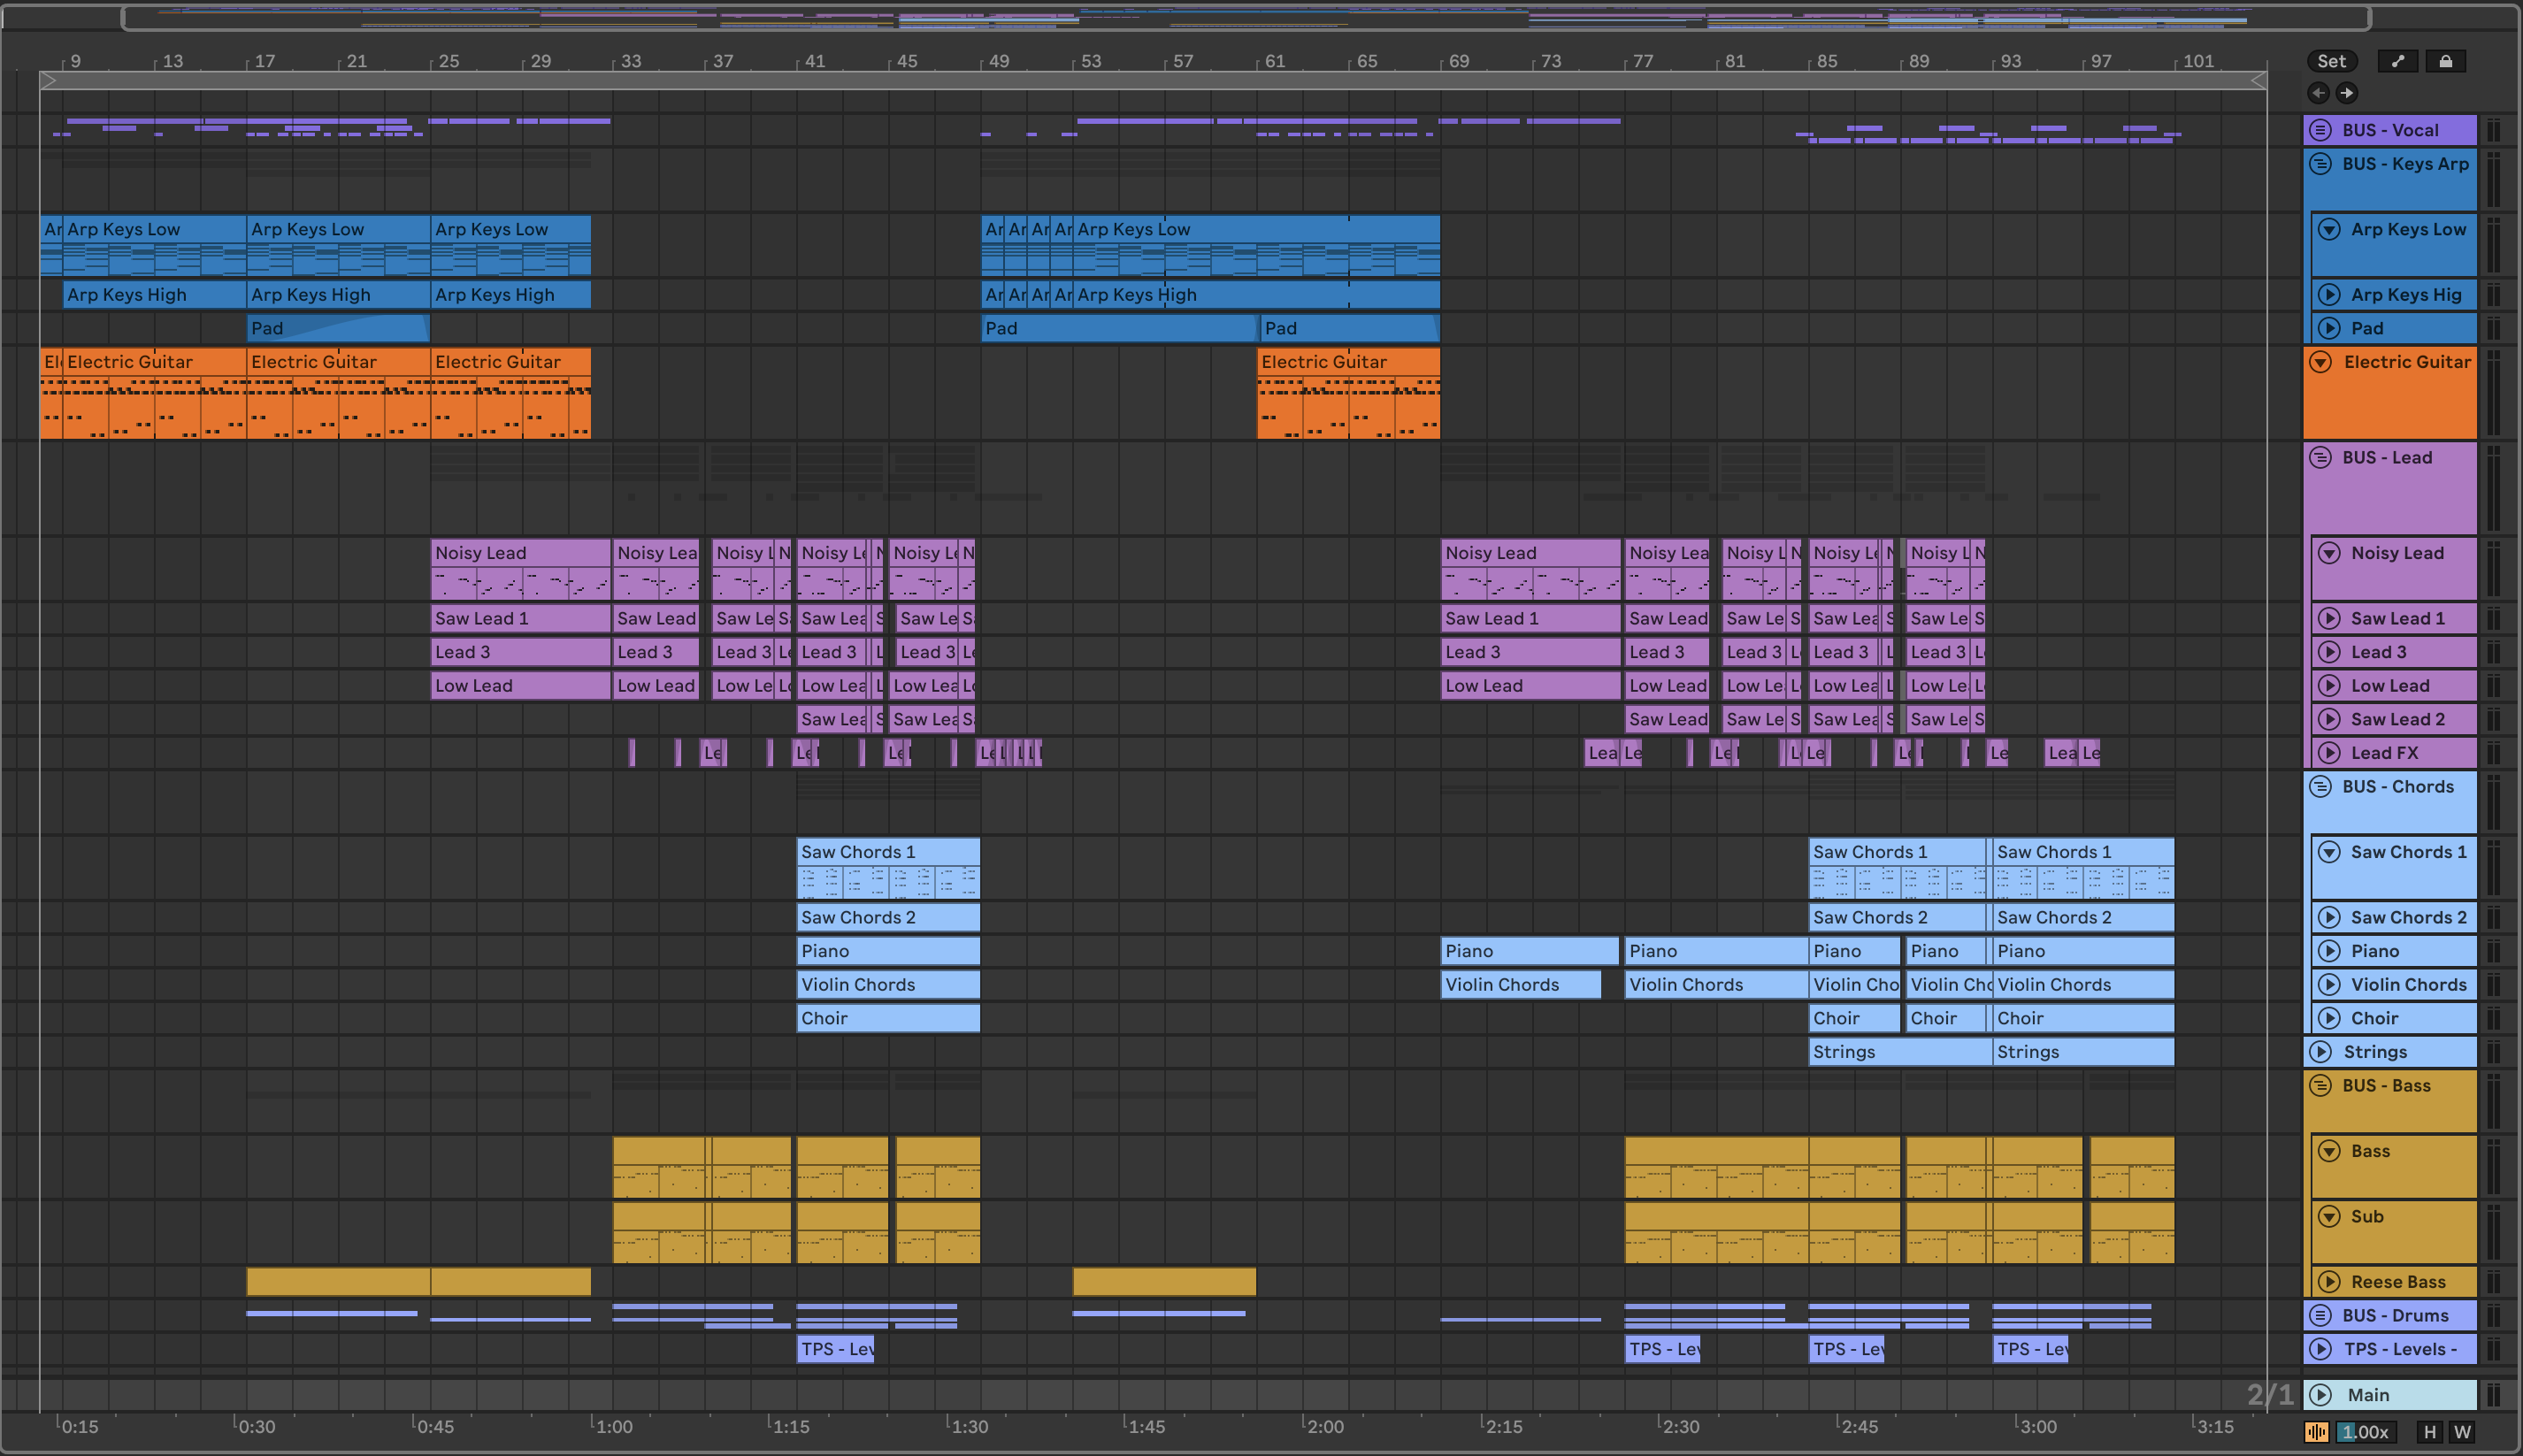Click the lock envelopes padlock icon
This screenshot has height=1456, width=2523.
tap(2445, 61)
